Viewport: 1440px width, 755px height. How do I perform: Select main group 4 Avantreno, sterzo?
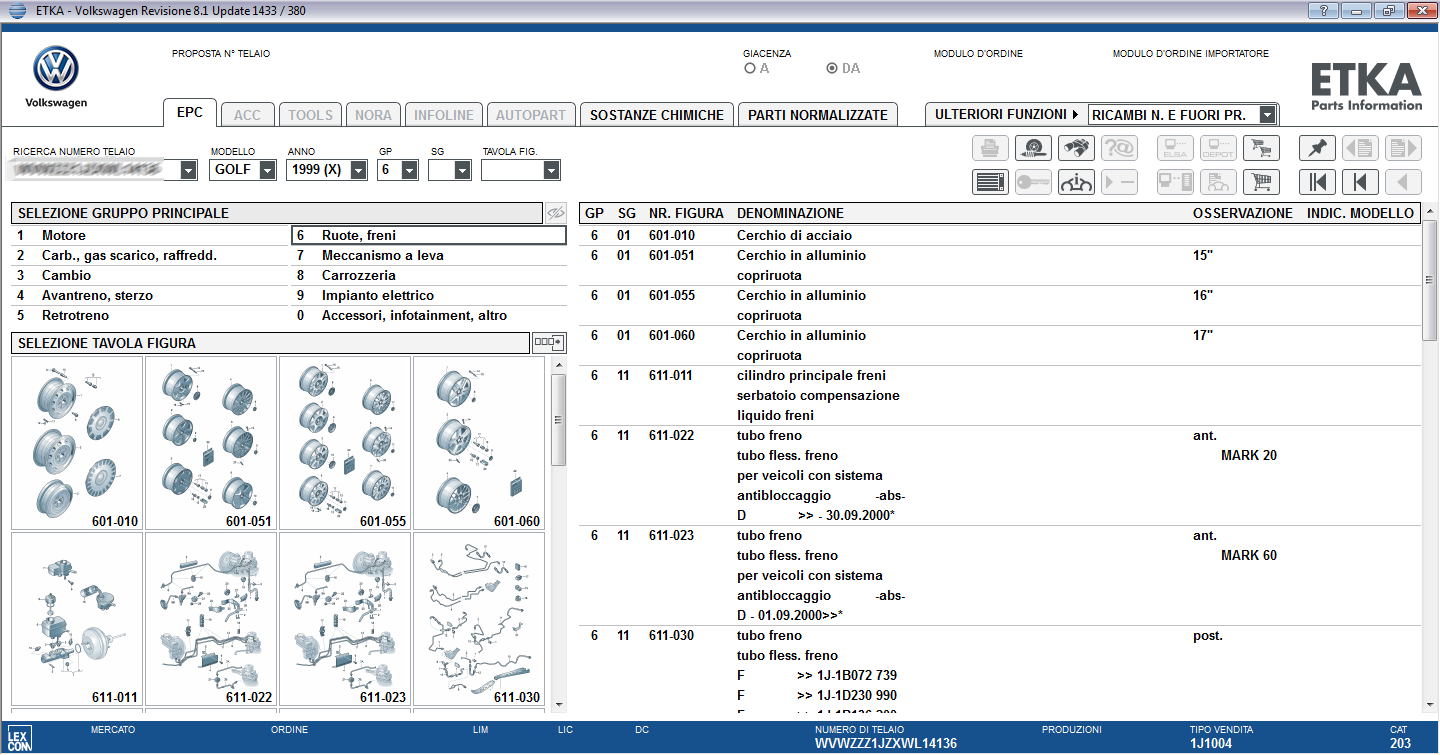pyautogui.click(x=150, y=295)
